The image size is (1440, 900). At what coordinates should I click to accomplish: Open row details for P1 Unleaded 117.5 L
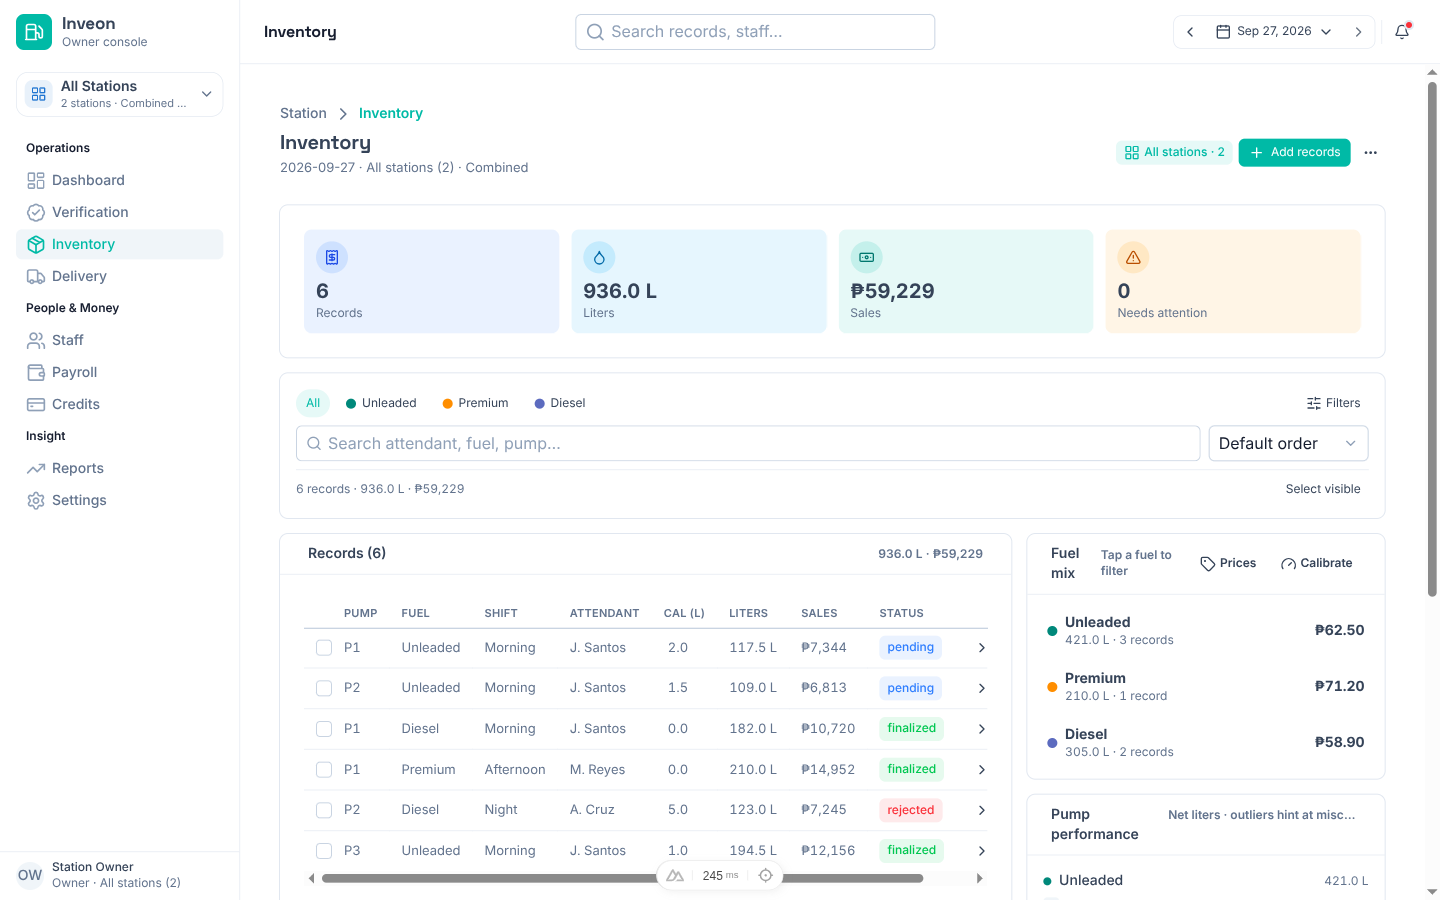click(x=982, y=648)
